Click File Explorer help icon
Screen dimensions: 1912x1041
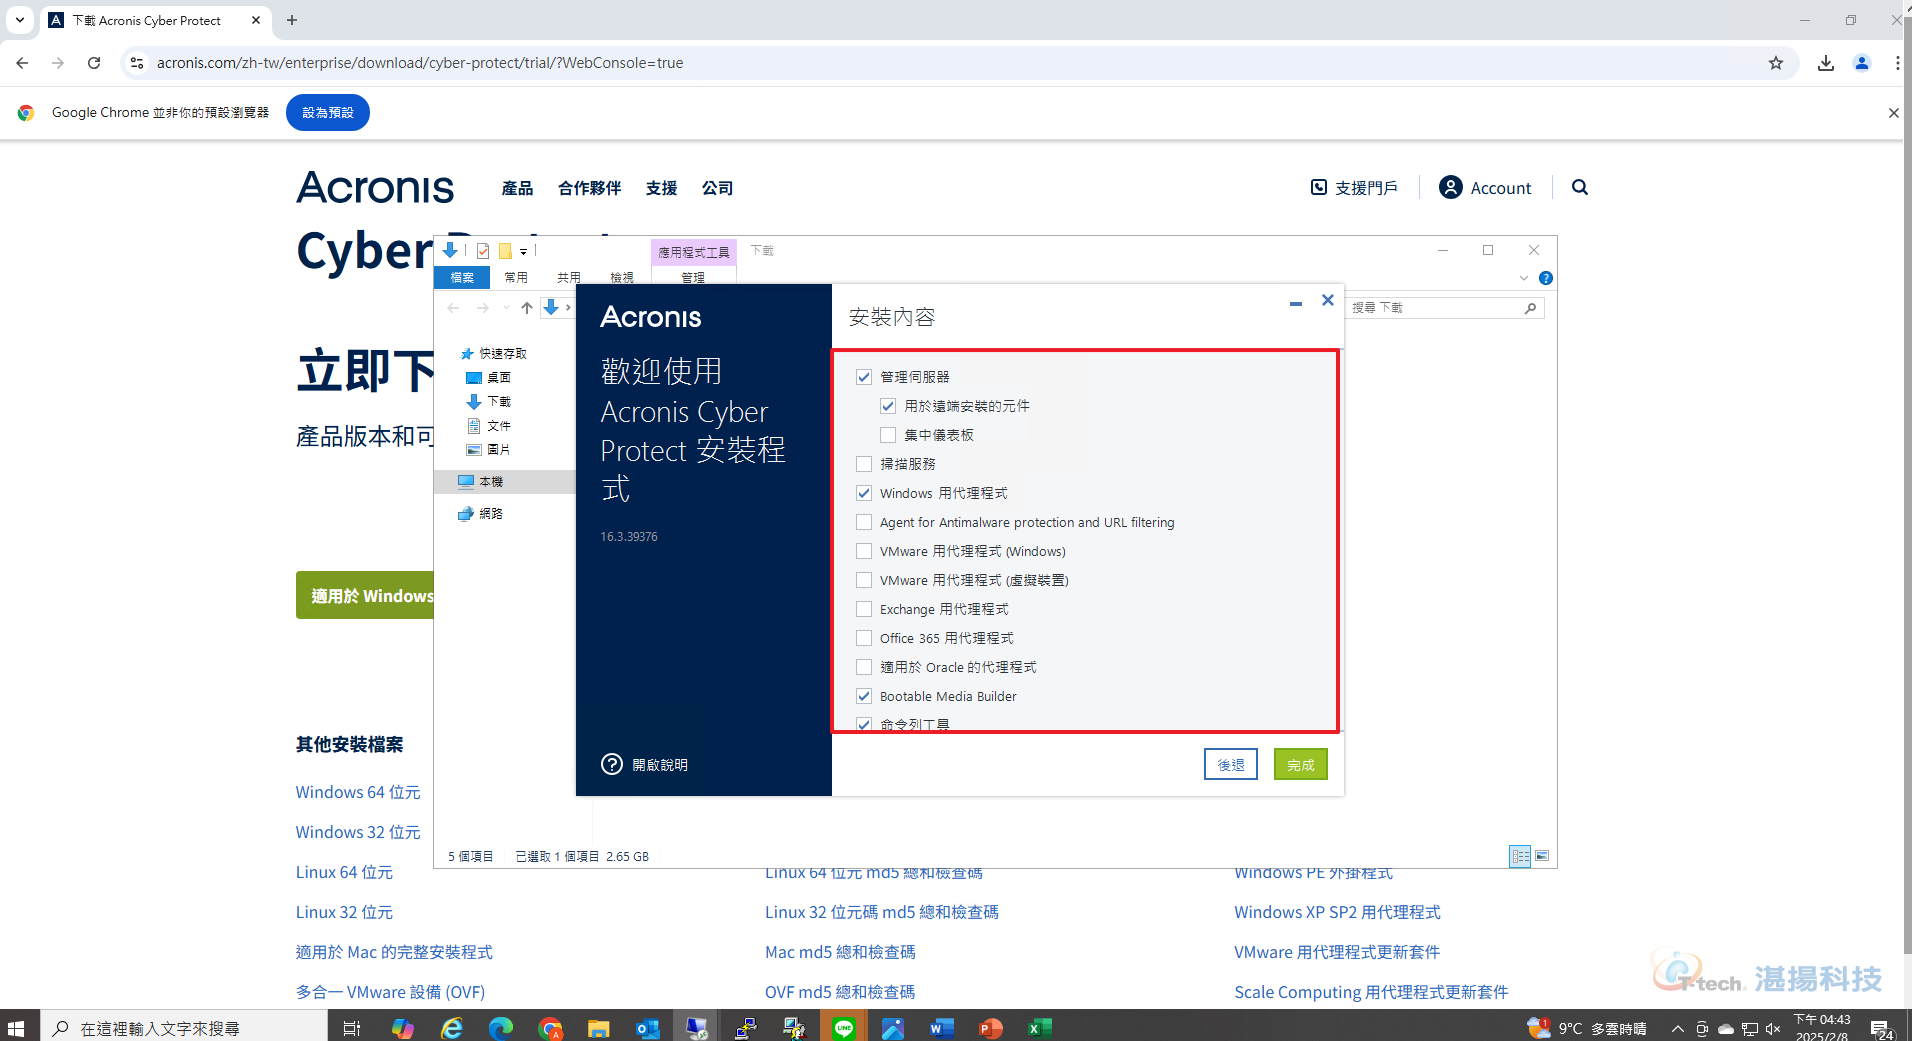(1545, 278)
